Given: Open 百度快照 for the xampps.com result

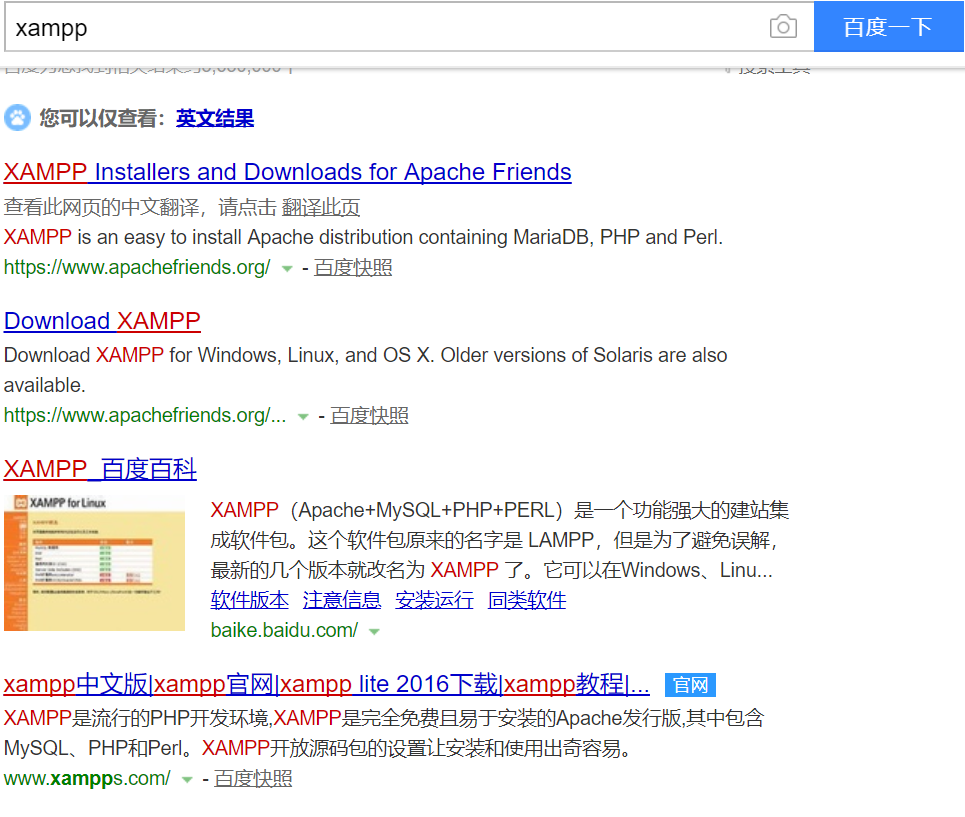Looking at the screenshot, I should tap(253, 779).
